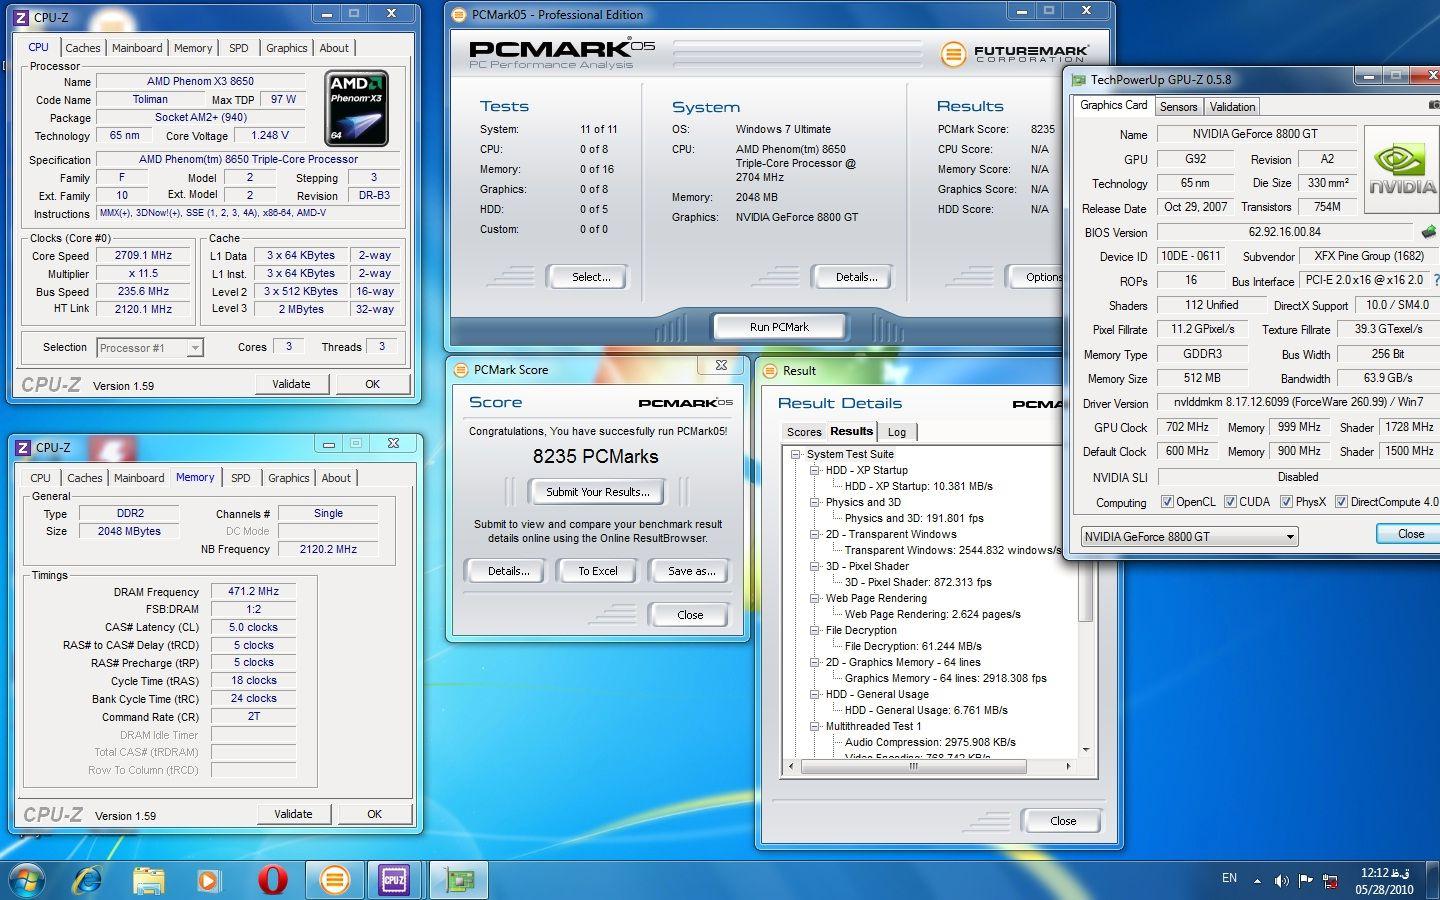1440x900 pixels.
Task: Collapse the HDD - General Usage node
Action: point(815,694)
